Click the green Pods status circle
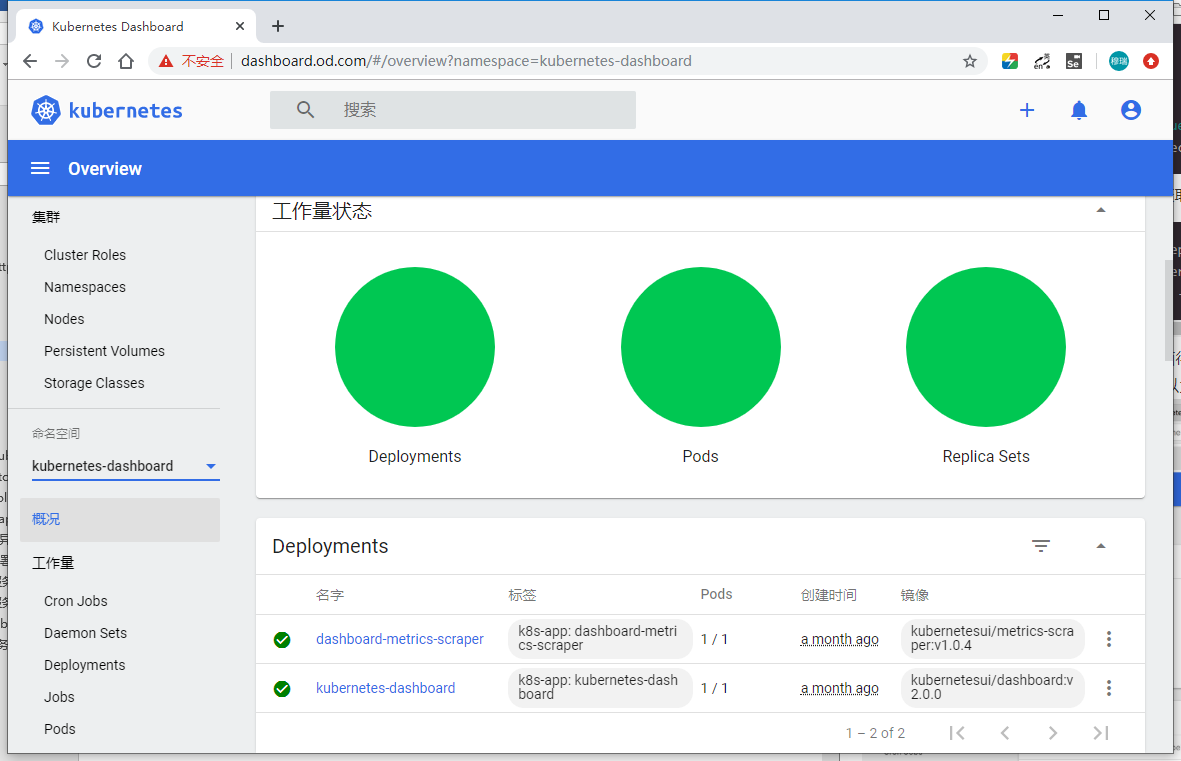The width and height of the screenshot is (1181, 761). [x=700, y=347]
